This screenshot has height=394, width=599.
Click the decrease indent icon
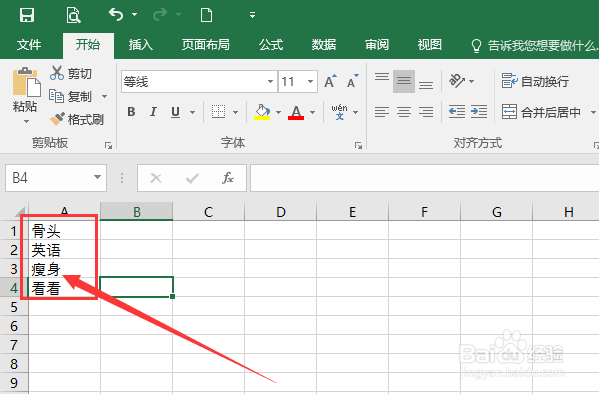click(457, 112)
